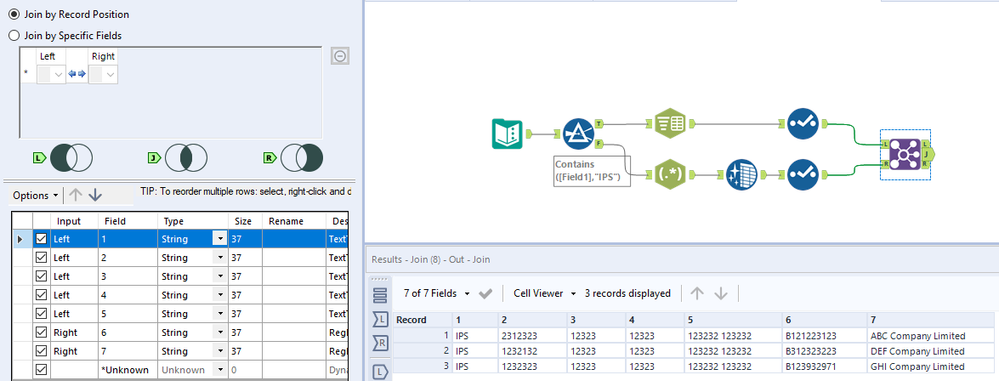The image size is (999, 381).
Task: Open Type dropdown for field 7
Action: point(220,351)
